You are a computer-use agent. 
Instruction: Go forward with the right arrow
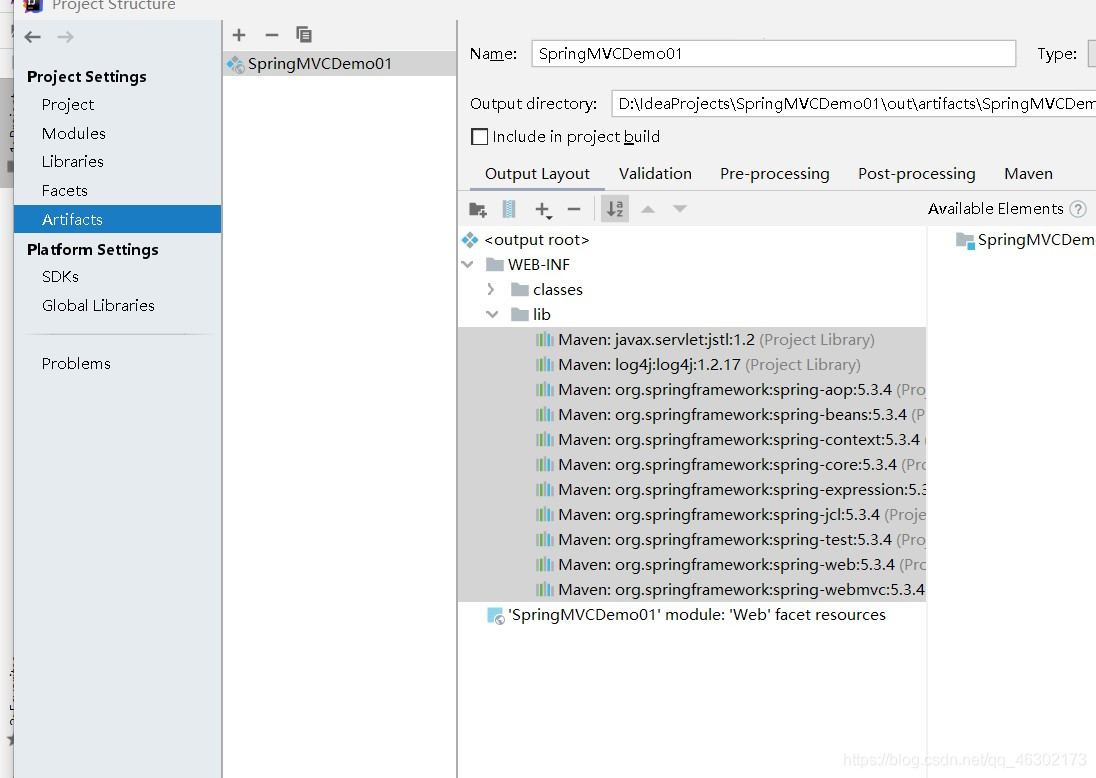[x=66, y=37]
